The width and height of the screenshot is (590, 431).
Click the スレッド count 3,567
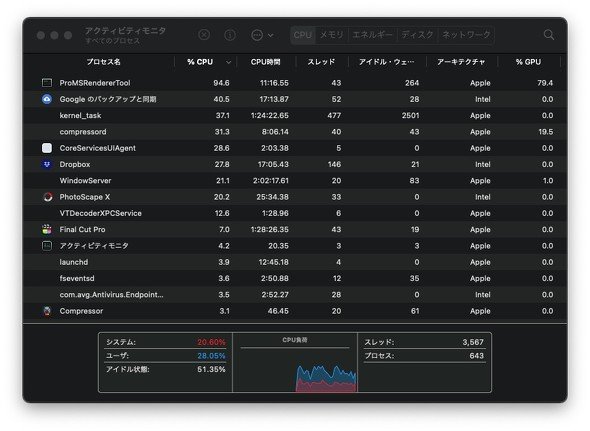pos(473,342)
